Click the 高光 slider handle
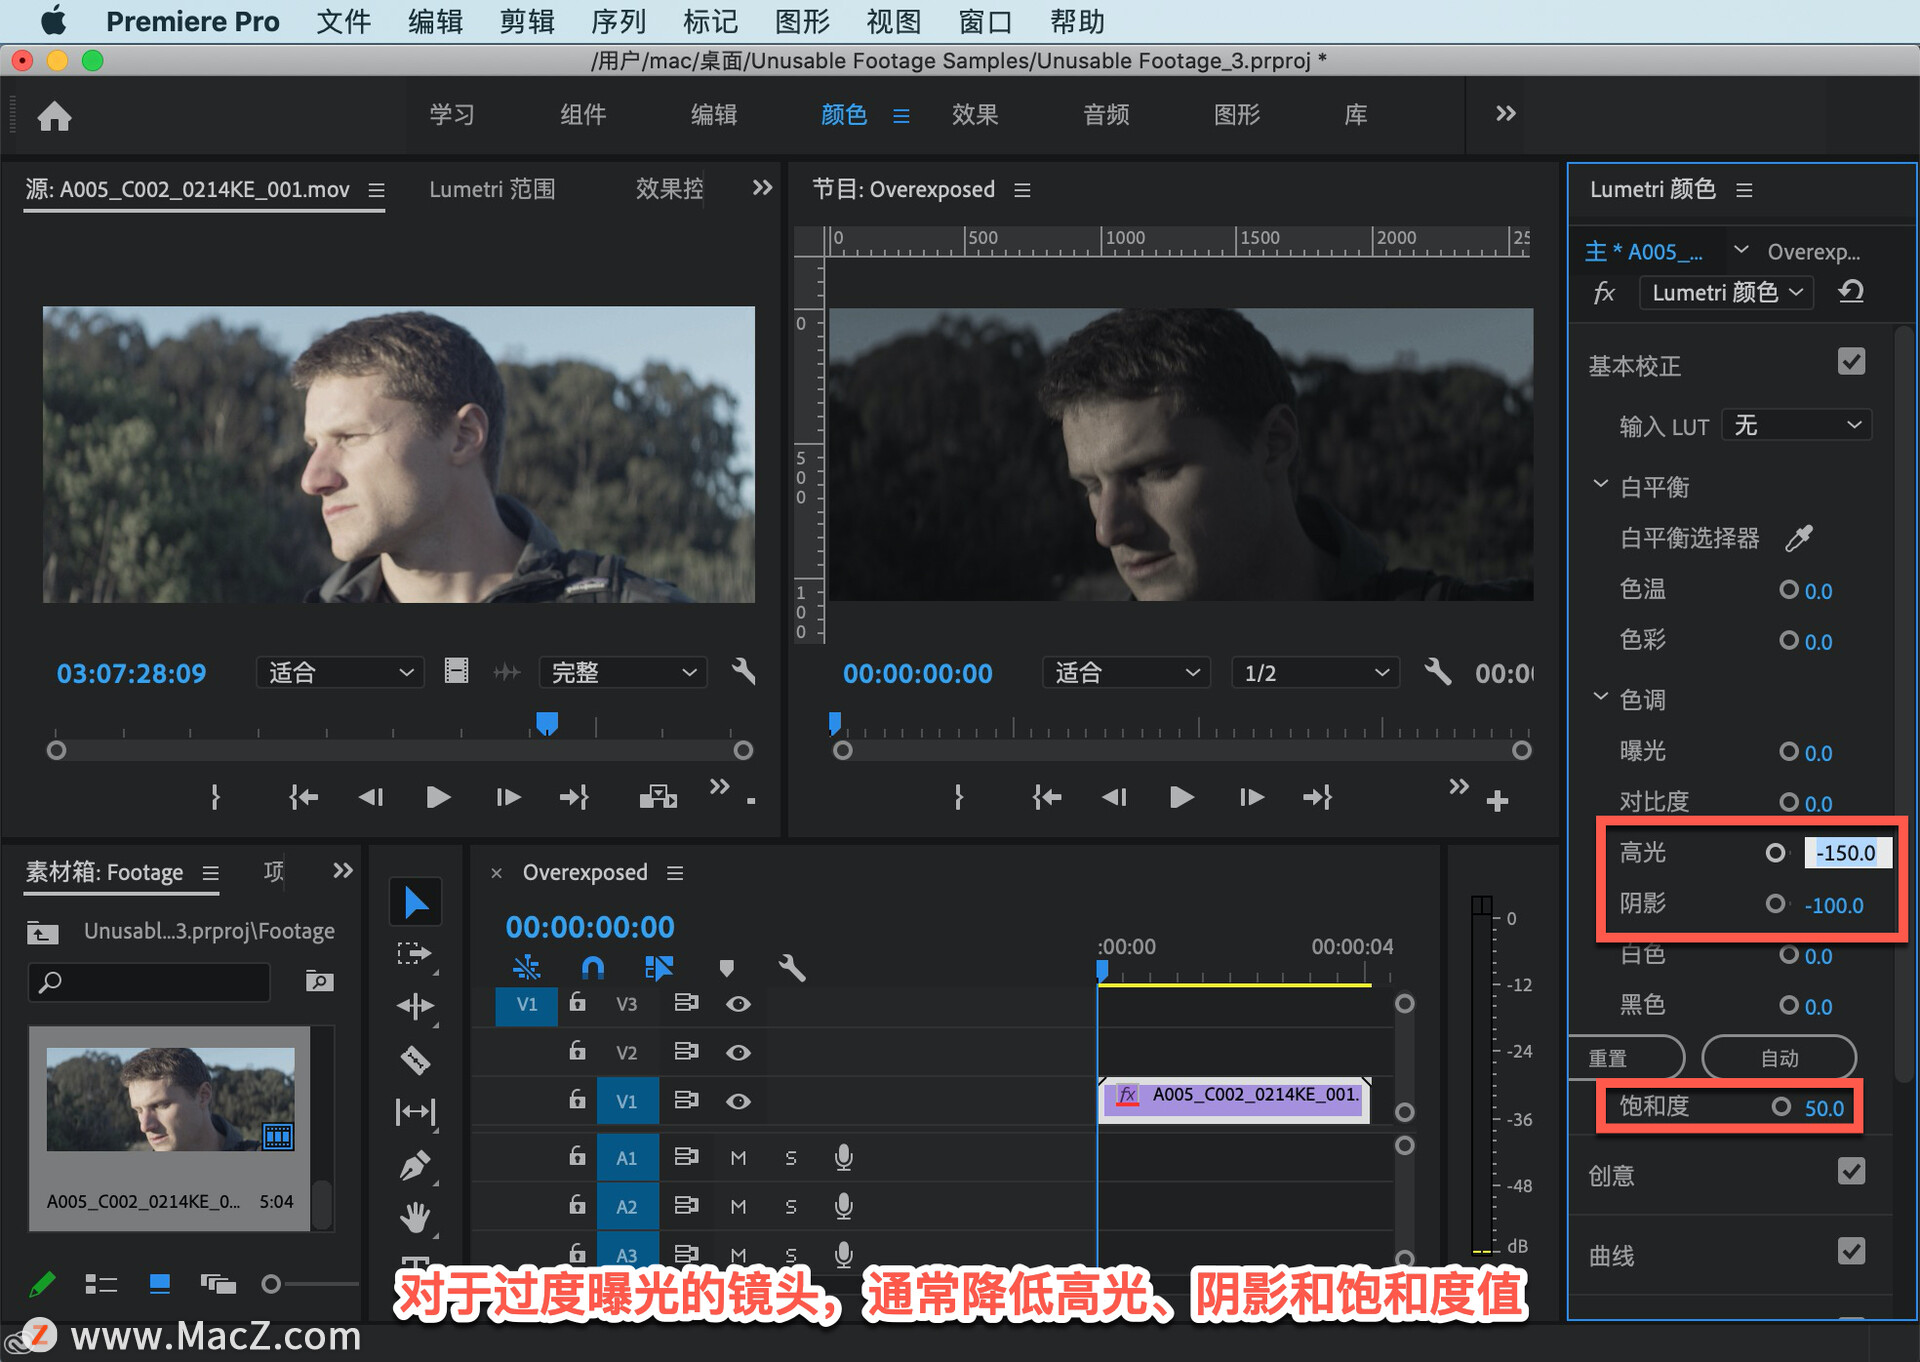1920x1362 pixels. tap(1775, 853)
